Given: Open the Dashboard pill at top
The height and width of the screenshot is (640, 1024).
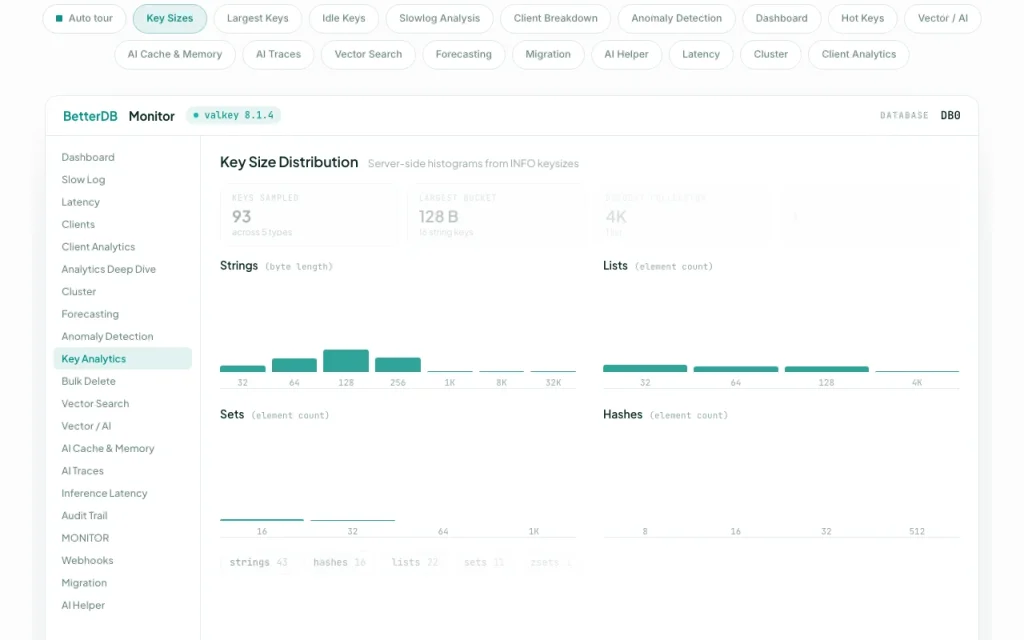Looking at the screenshot, I should [782, 18].
